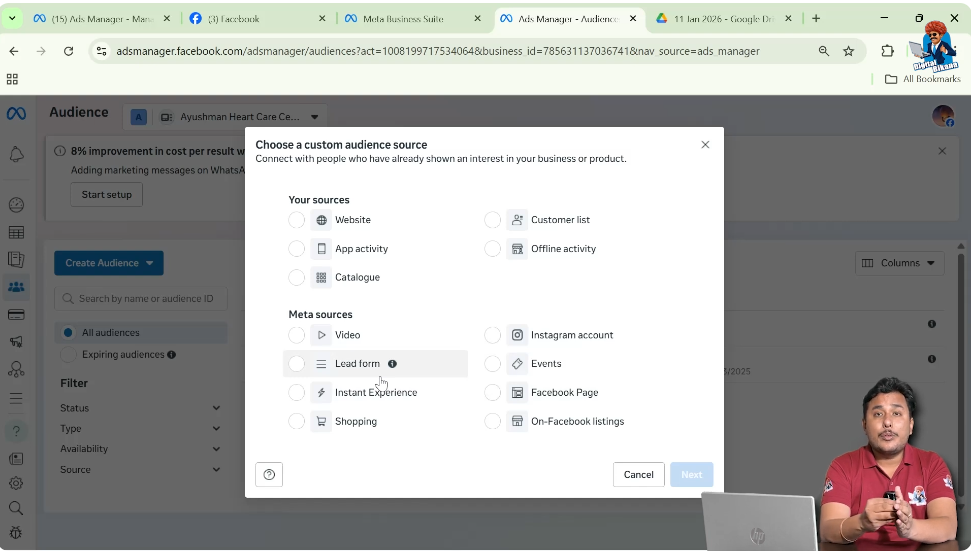Viewport: 971px width, 551px height.
Task: Open the All Bookmarks folder
Action: [x=923, y=79]
